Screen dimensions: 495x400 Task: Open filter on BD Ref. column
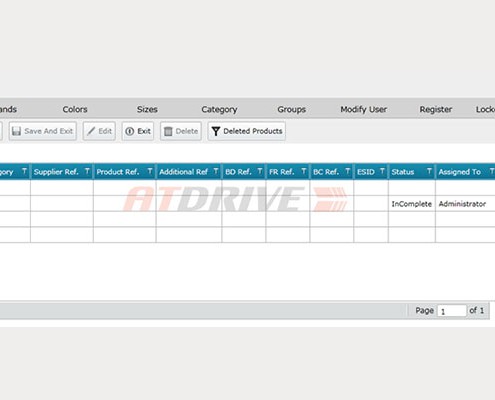[260, 171]
